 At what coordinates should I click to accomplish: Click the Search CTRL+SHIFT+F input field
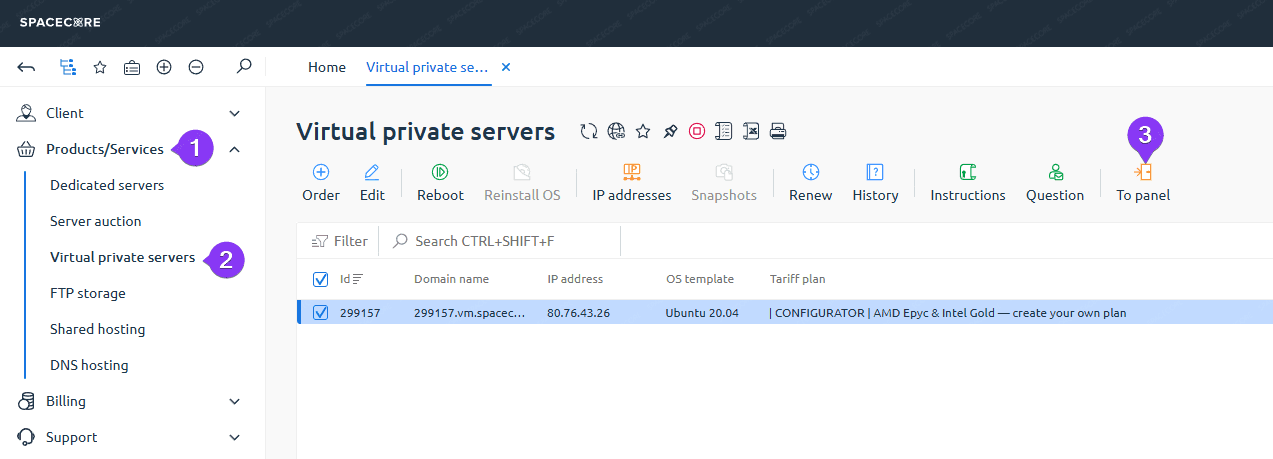pyautogui.click(x=500, y=241)
